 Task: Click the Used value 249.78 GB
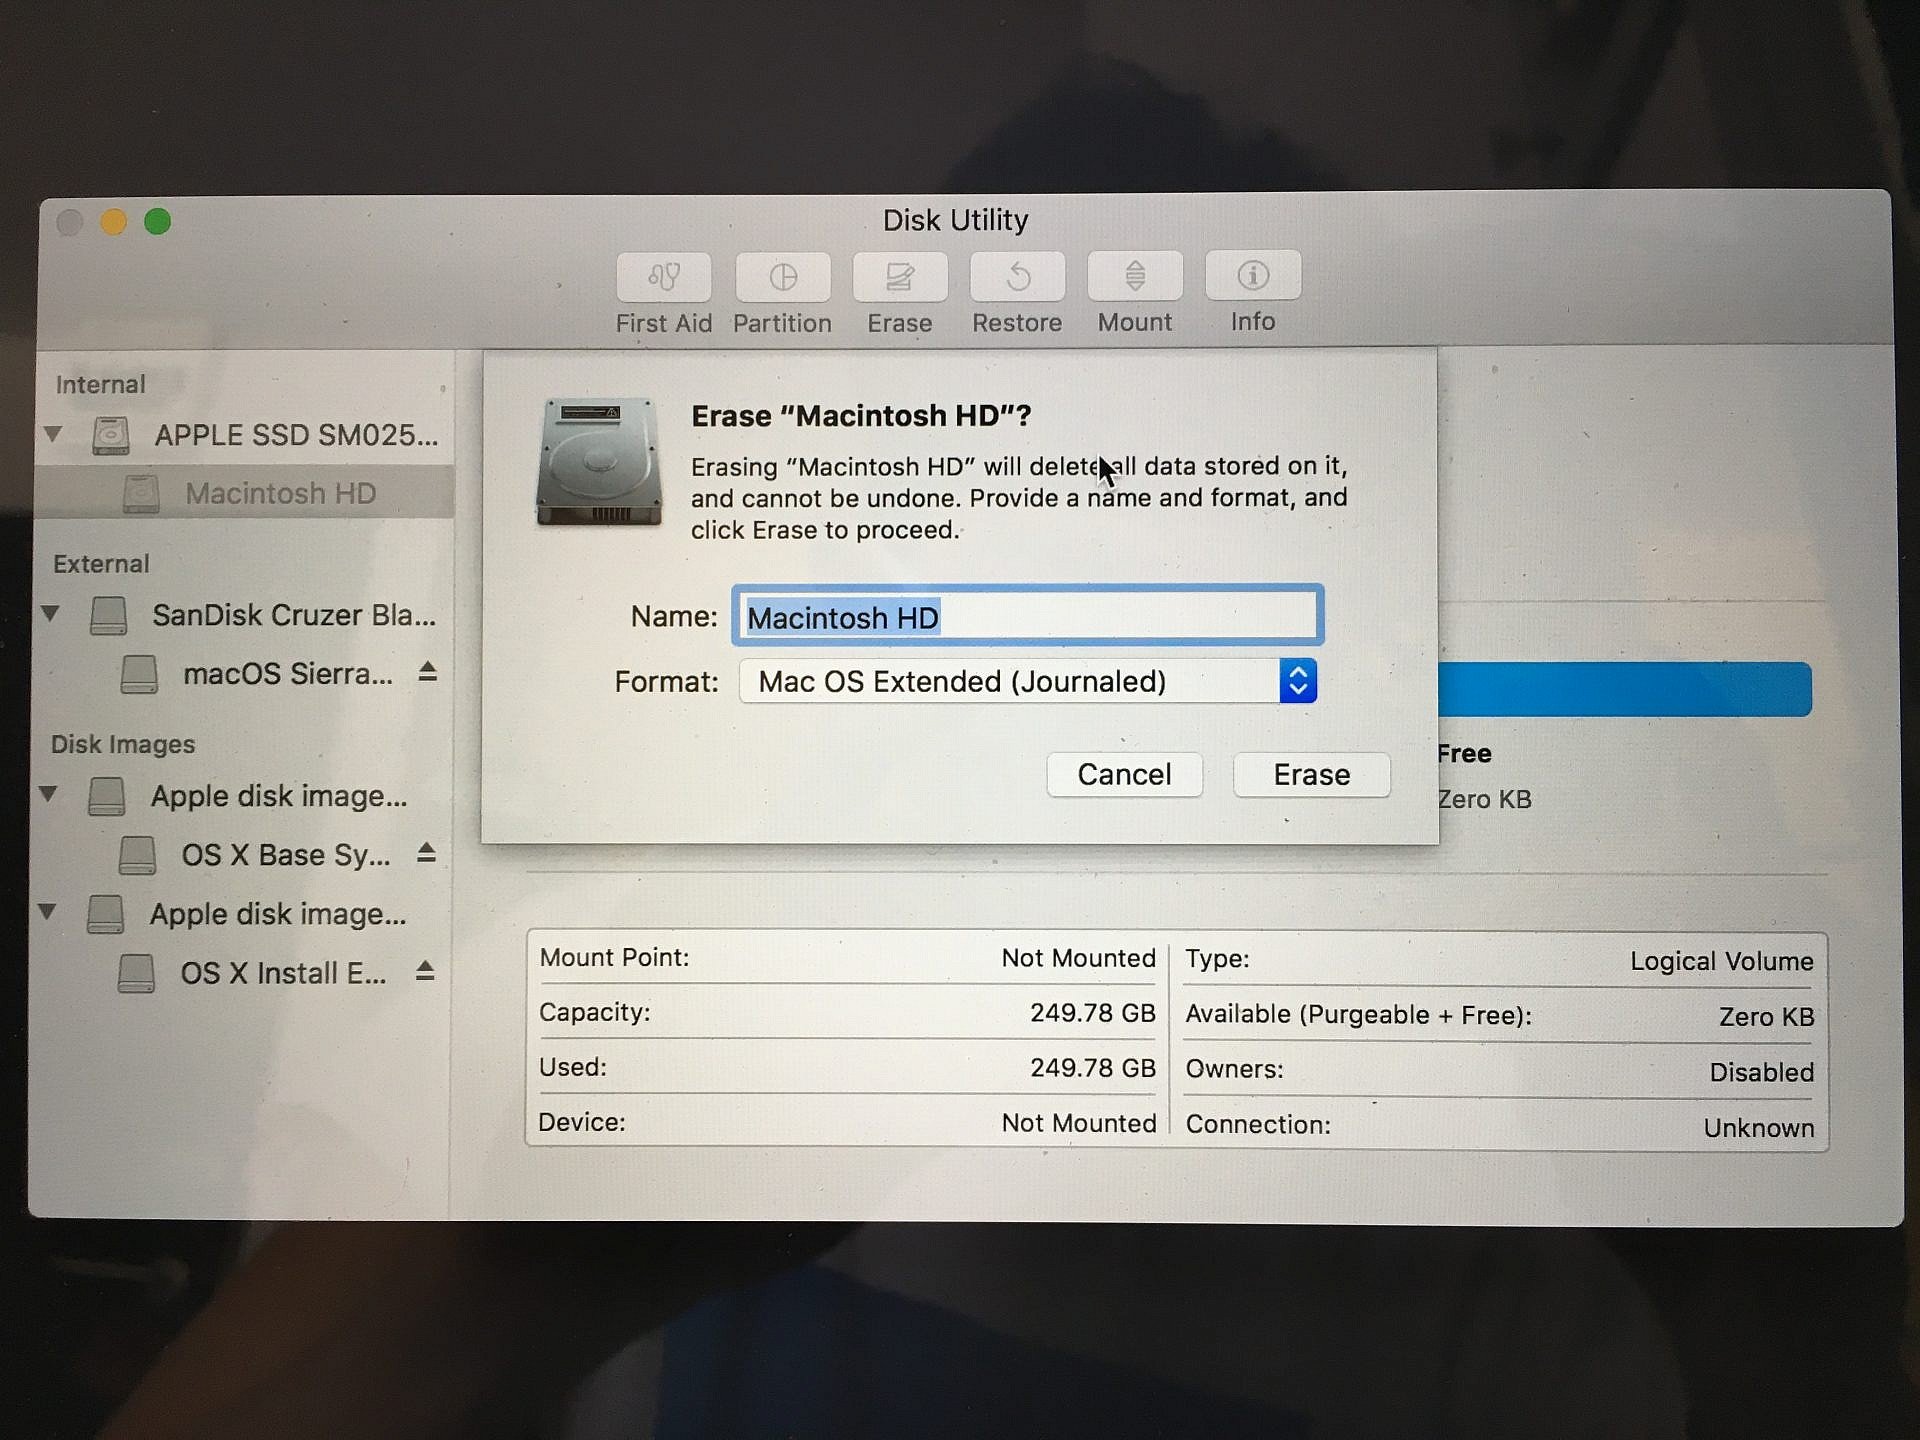click(x=1093, y=1068)
